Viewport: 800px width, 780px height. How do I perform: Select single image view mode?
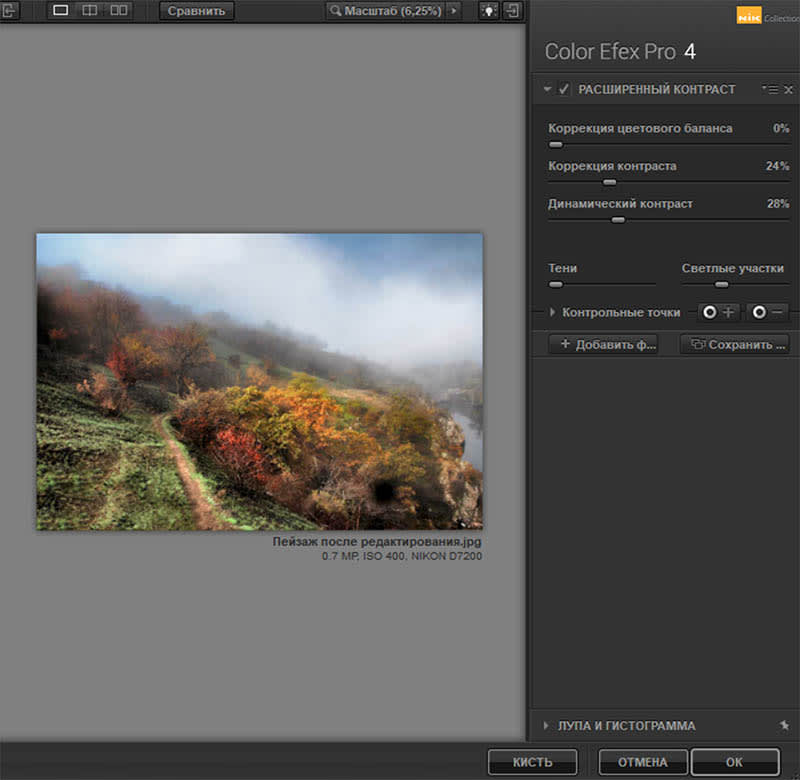[x=61, y=10]
